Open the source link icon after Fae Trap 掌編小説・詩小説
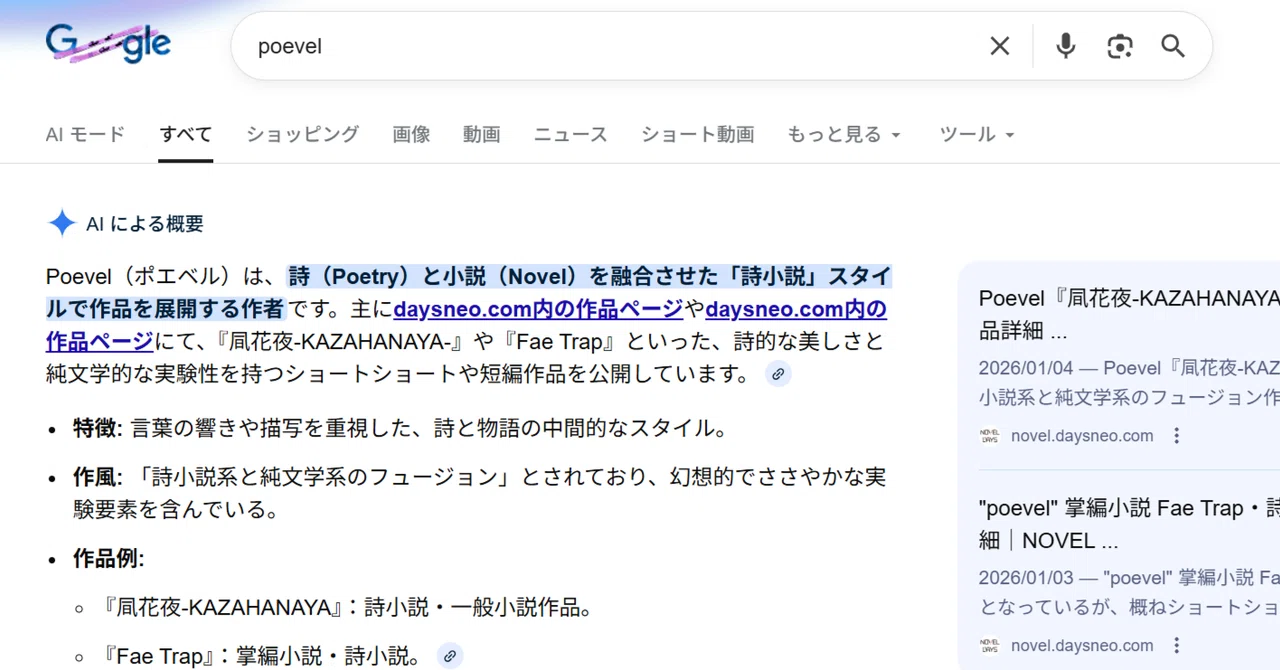1280x670 pixels. [x=450, y=656]
